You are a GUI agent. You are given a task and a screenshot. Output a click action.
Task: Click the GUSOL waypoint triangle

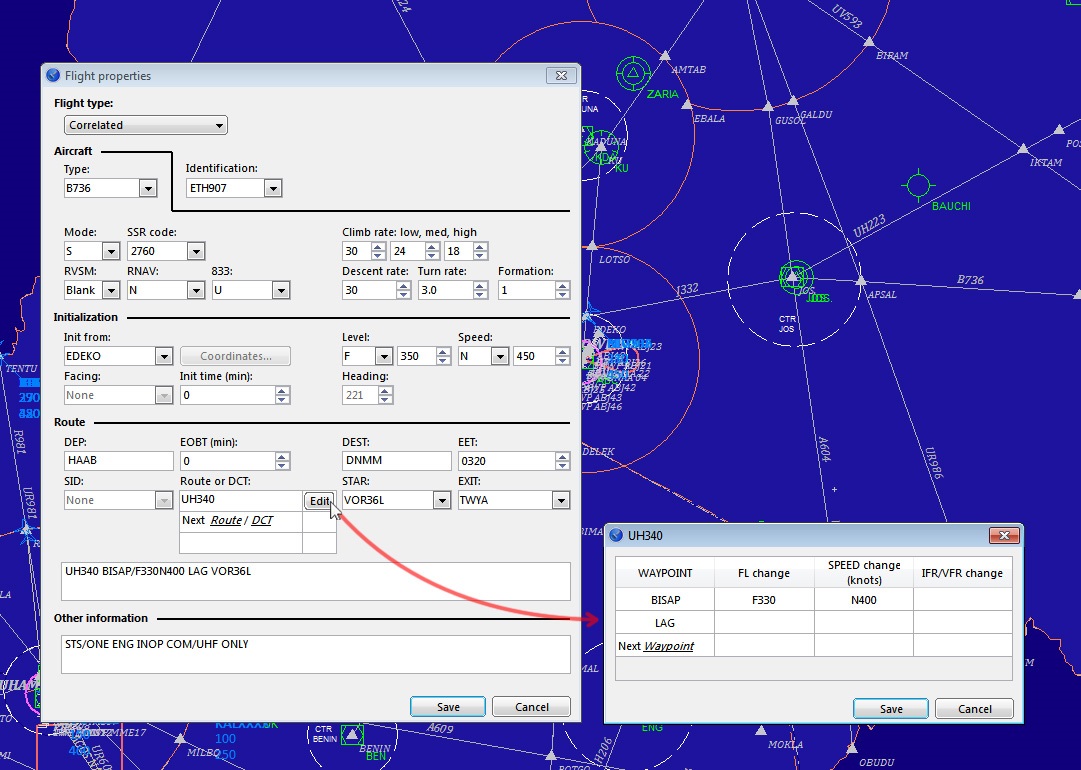(767, 106)
